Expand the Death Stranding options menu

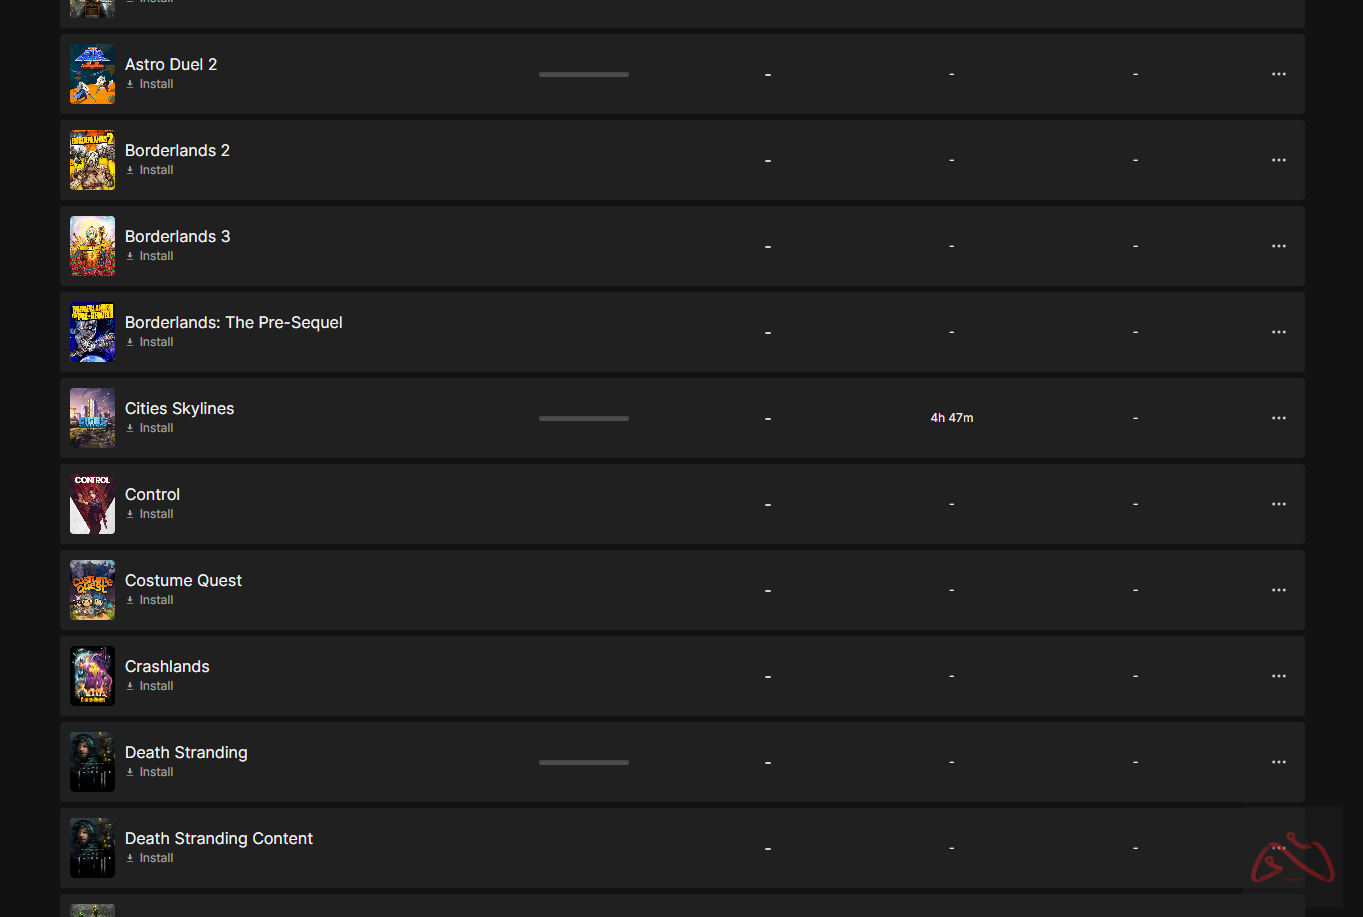click(x=1278, y=762)
